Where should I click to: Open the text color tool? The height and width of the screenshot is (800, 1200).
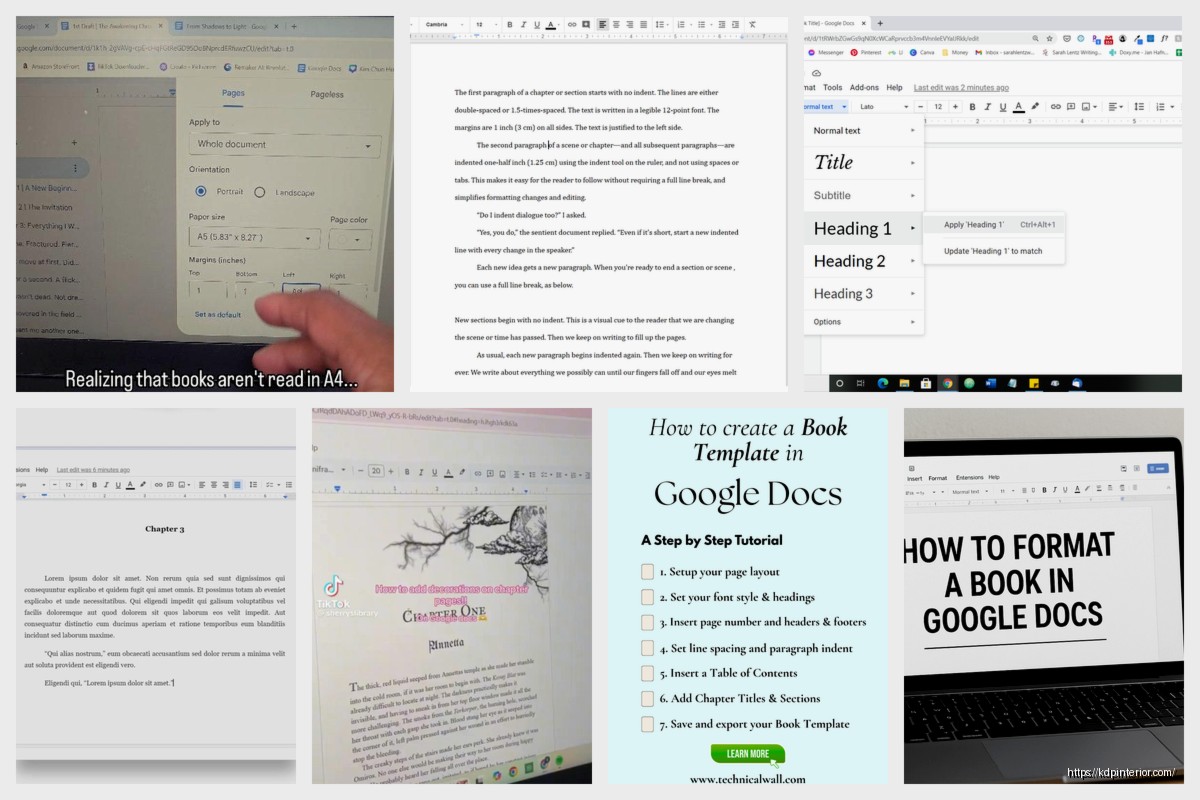(x=551, y=24)
